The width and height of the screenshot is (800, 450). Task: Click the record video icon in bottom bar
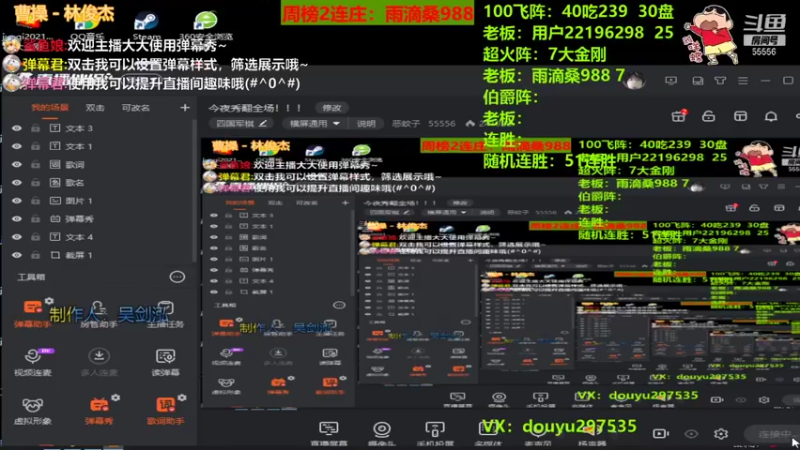[661, 434]
